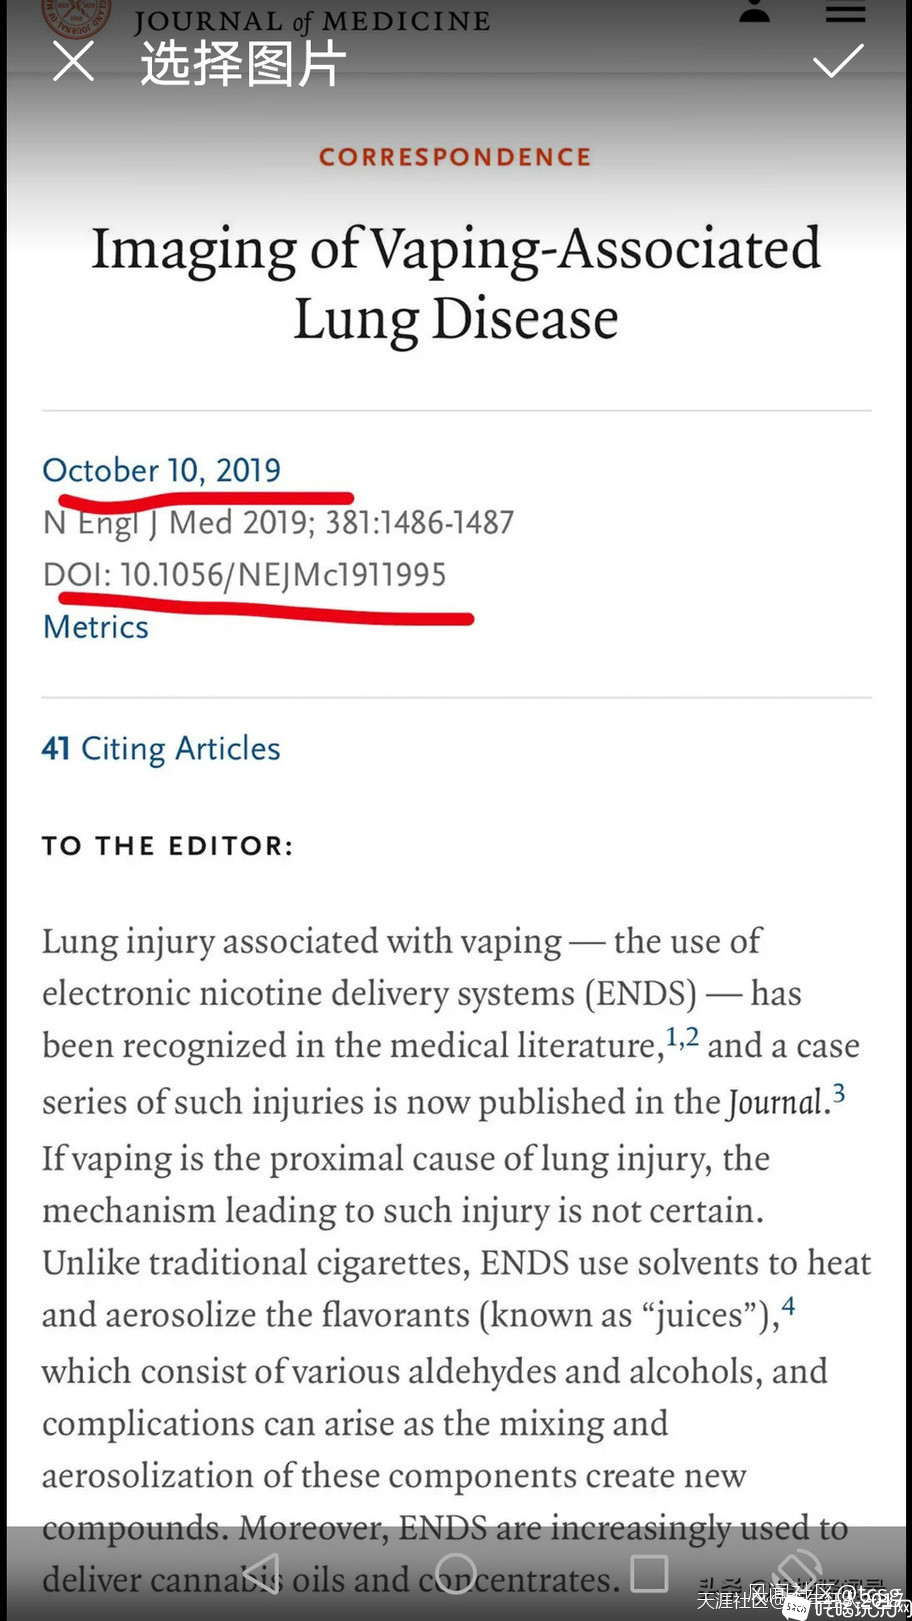
Task: Open the Metrics link
Action: click(95, 627)
